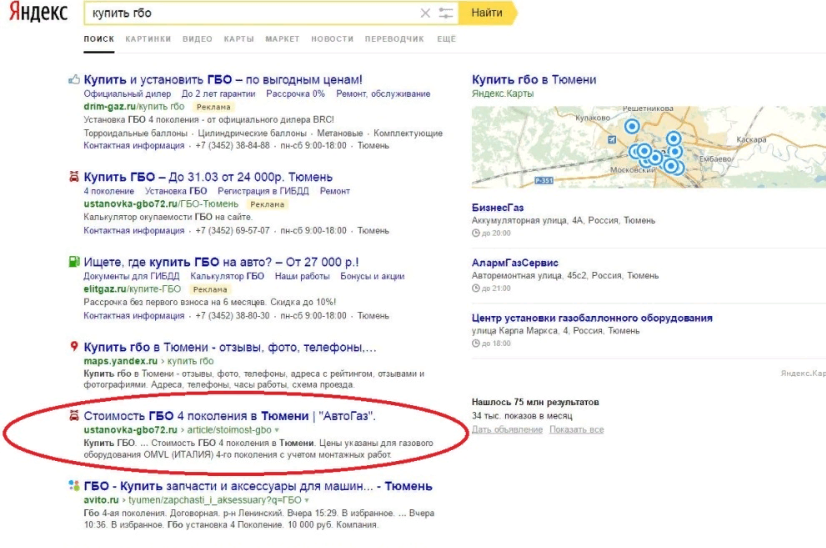Screen dimensions: 826x548
Task: Open the Калькулятор ГБО sitelink
Action: 227,276
